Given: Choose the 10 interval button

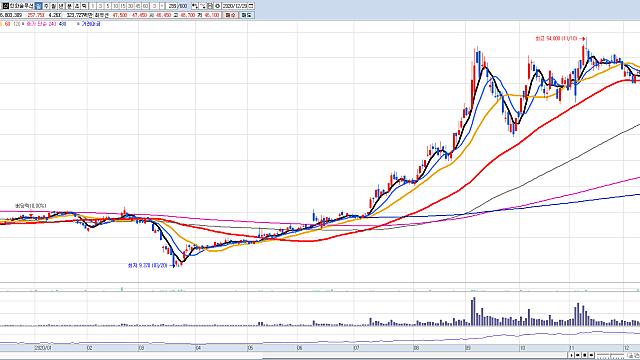Looking at the screenshot, I should 116,6.
